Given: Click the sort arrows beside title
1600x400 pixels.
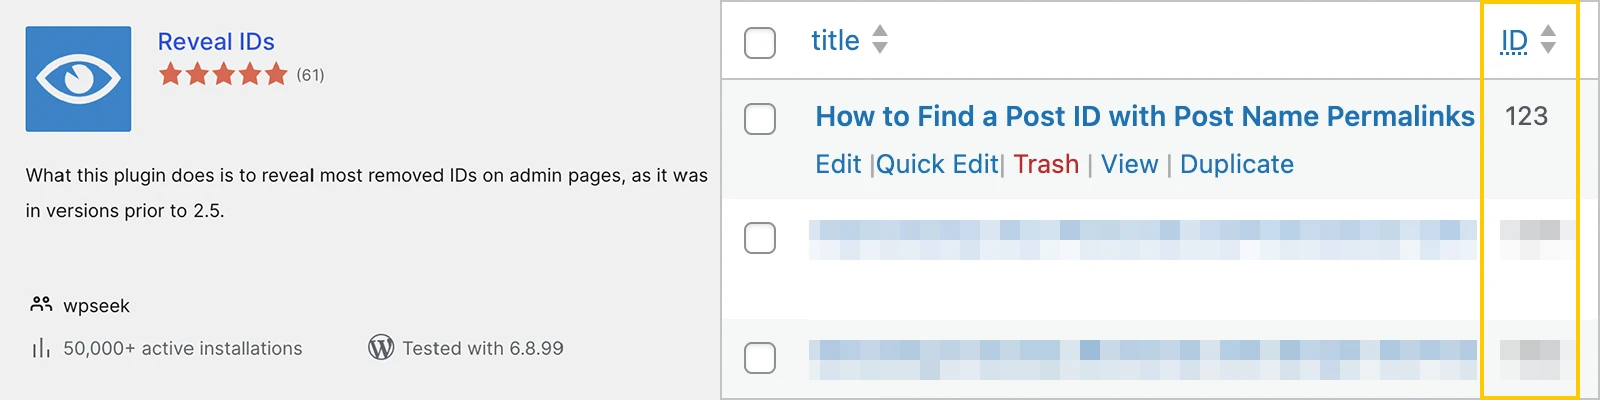Looking at the screenshot, I should pos(880,40).
